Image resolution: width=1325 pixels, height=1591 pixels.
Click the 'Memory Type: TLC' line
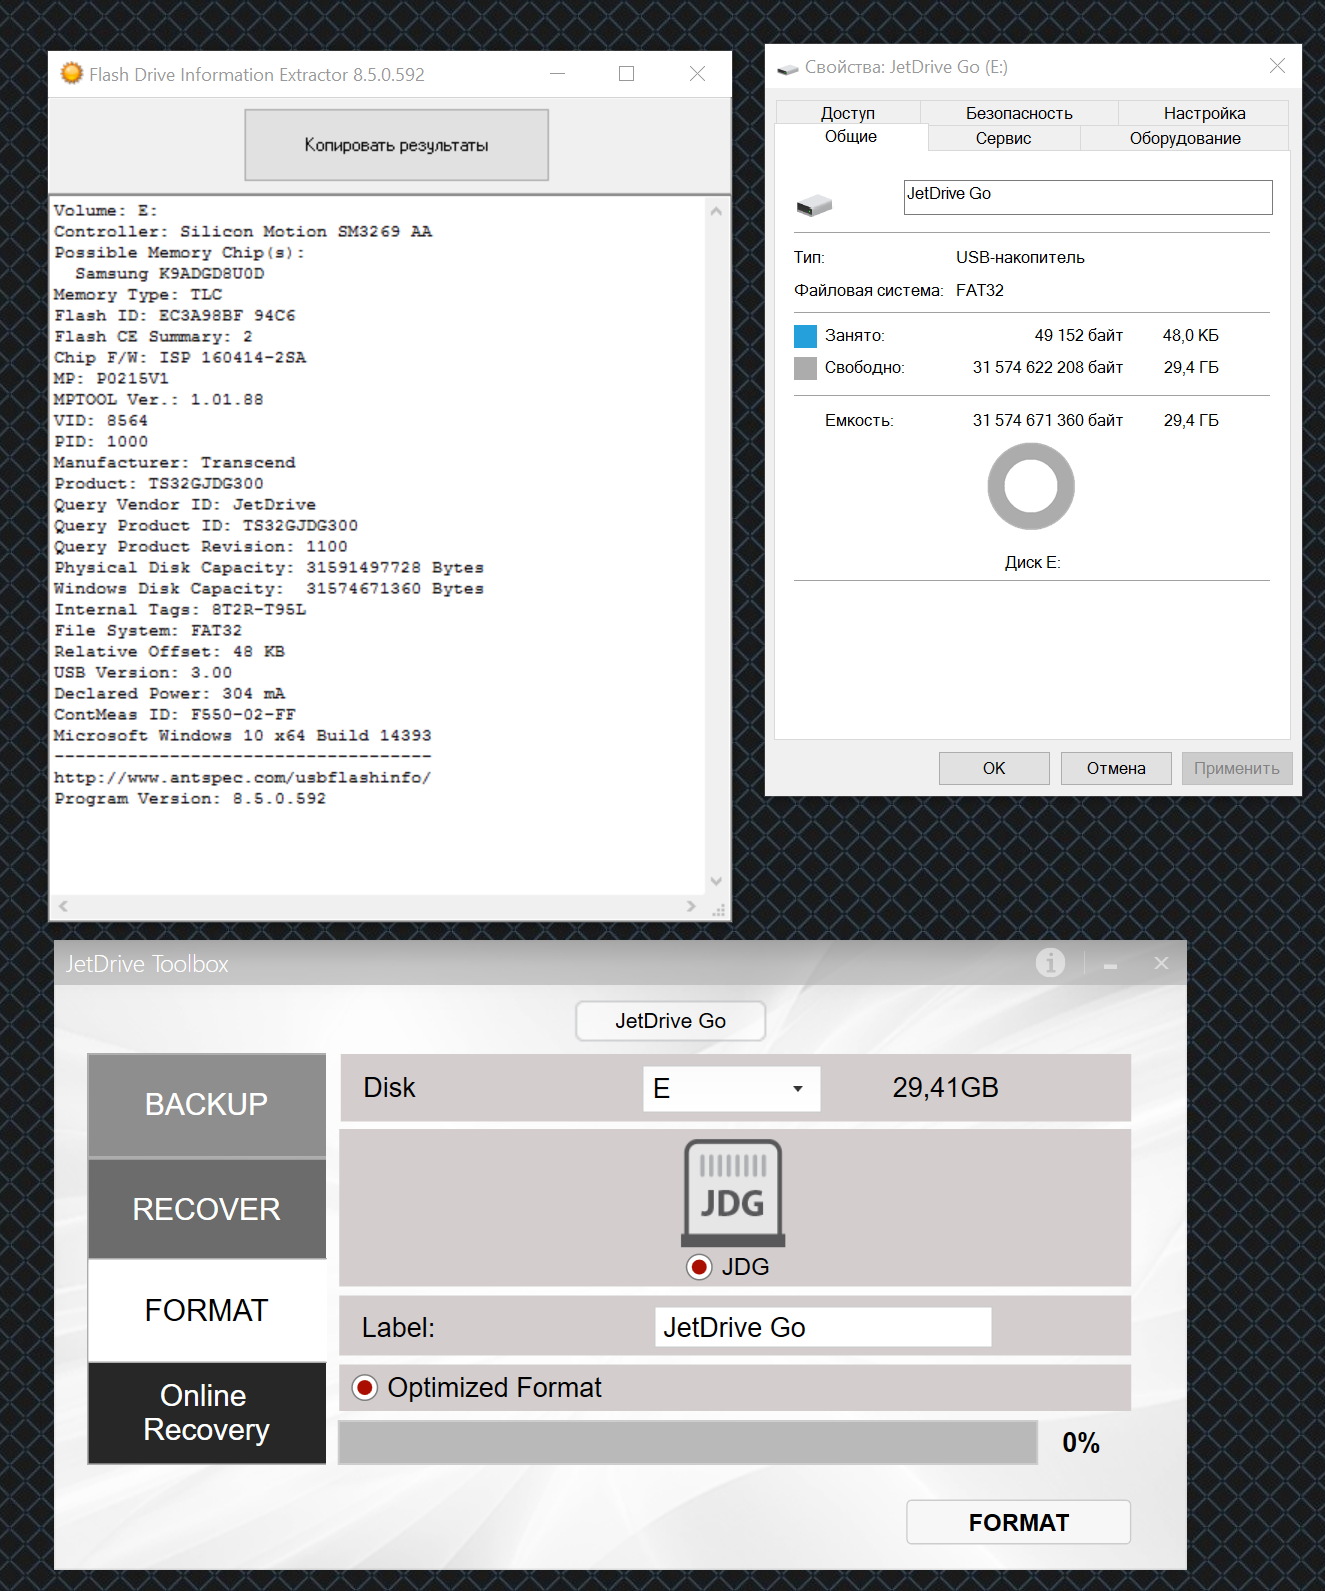138,294
